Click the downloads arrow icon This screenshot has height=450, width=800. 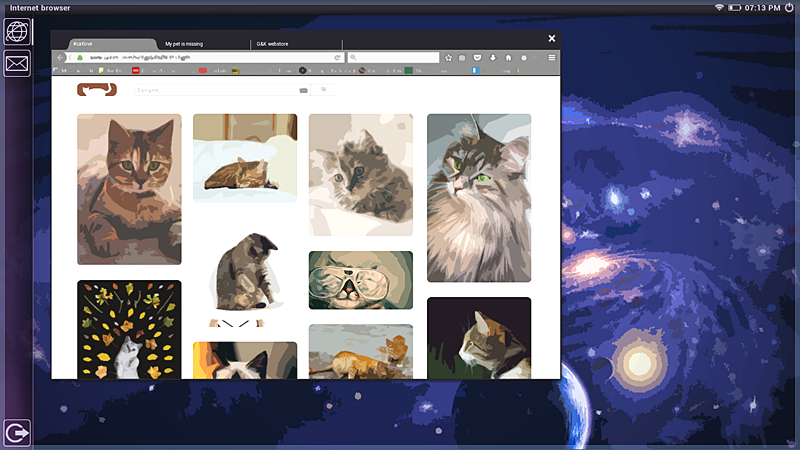[493, 58]
